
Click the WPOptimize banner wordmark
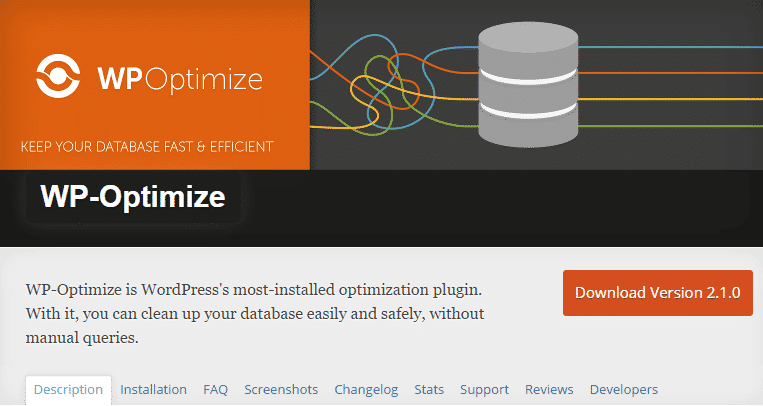(x=180, y=79)
